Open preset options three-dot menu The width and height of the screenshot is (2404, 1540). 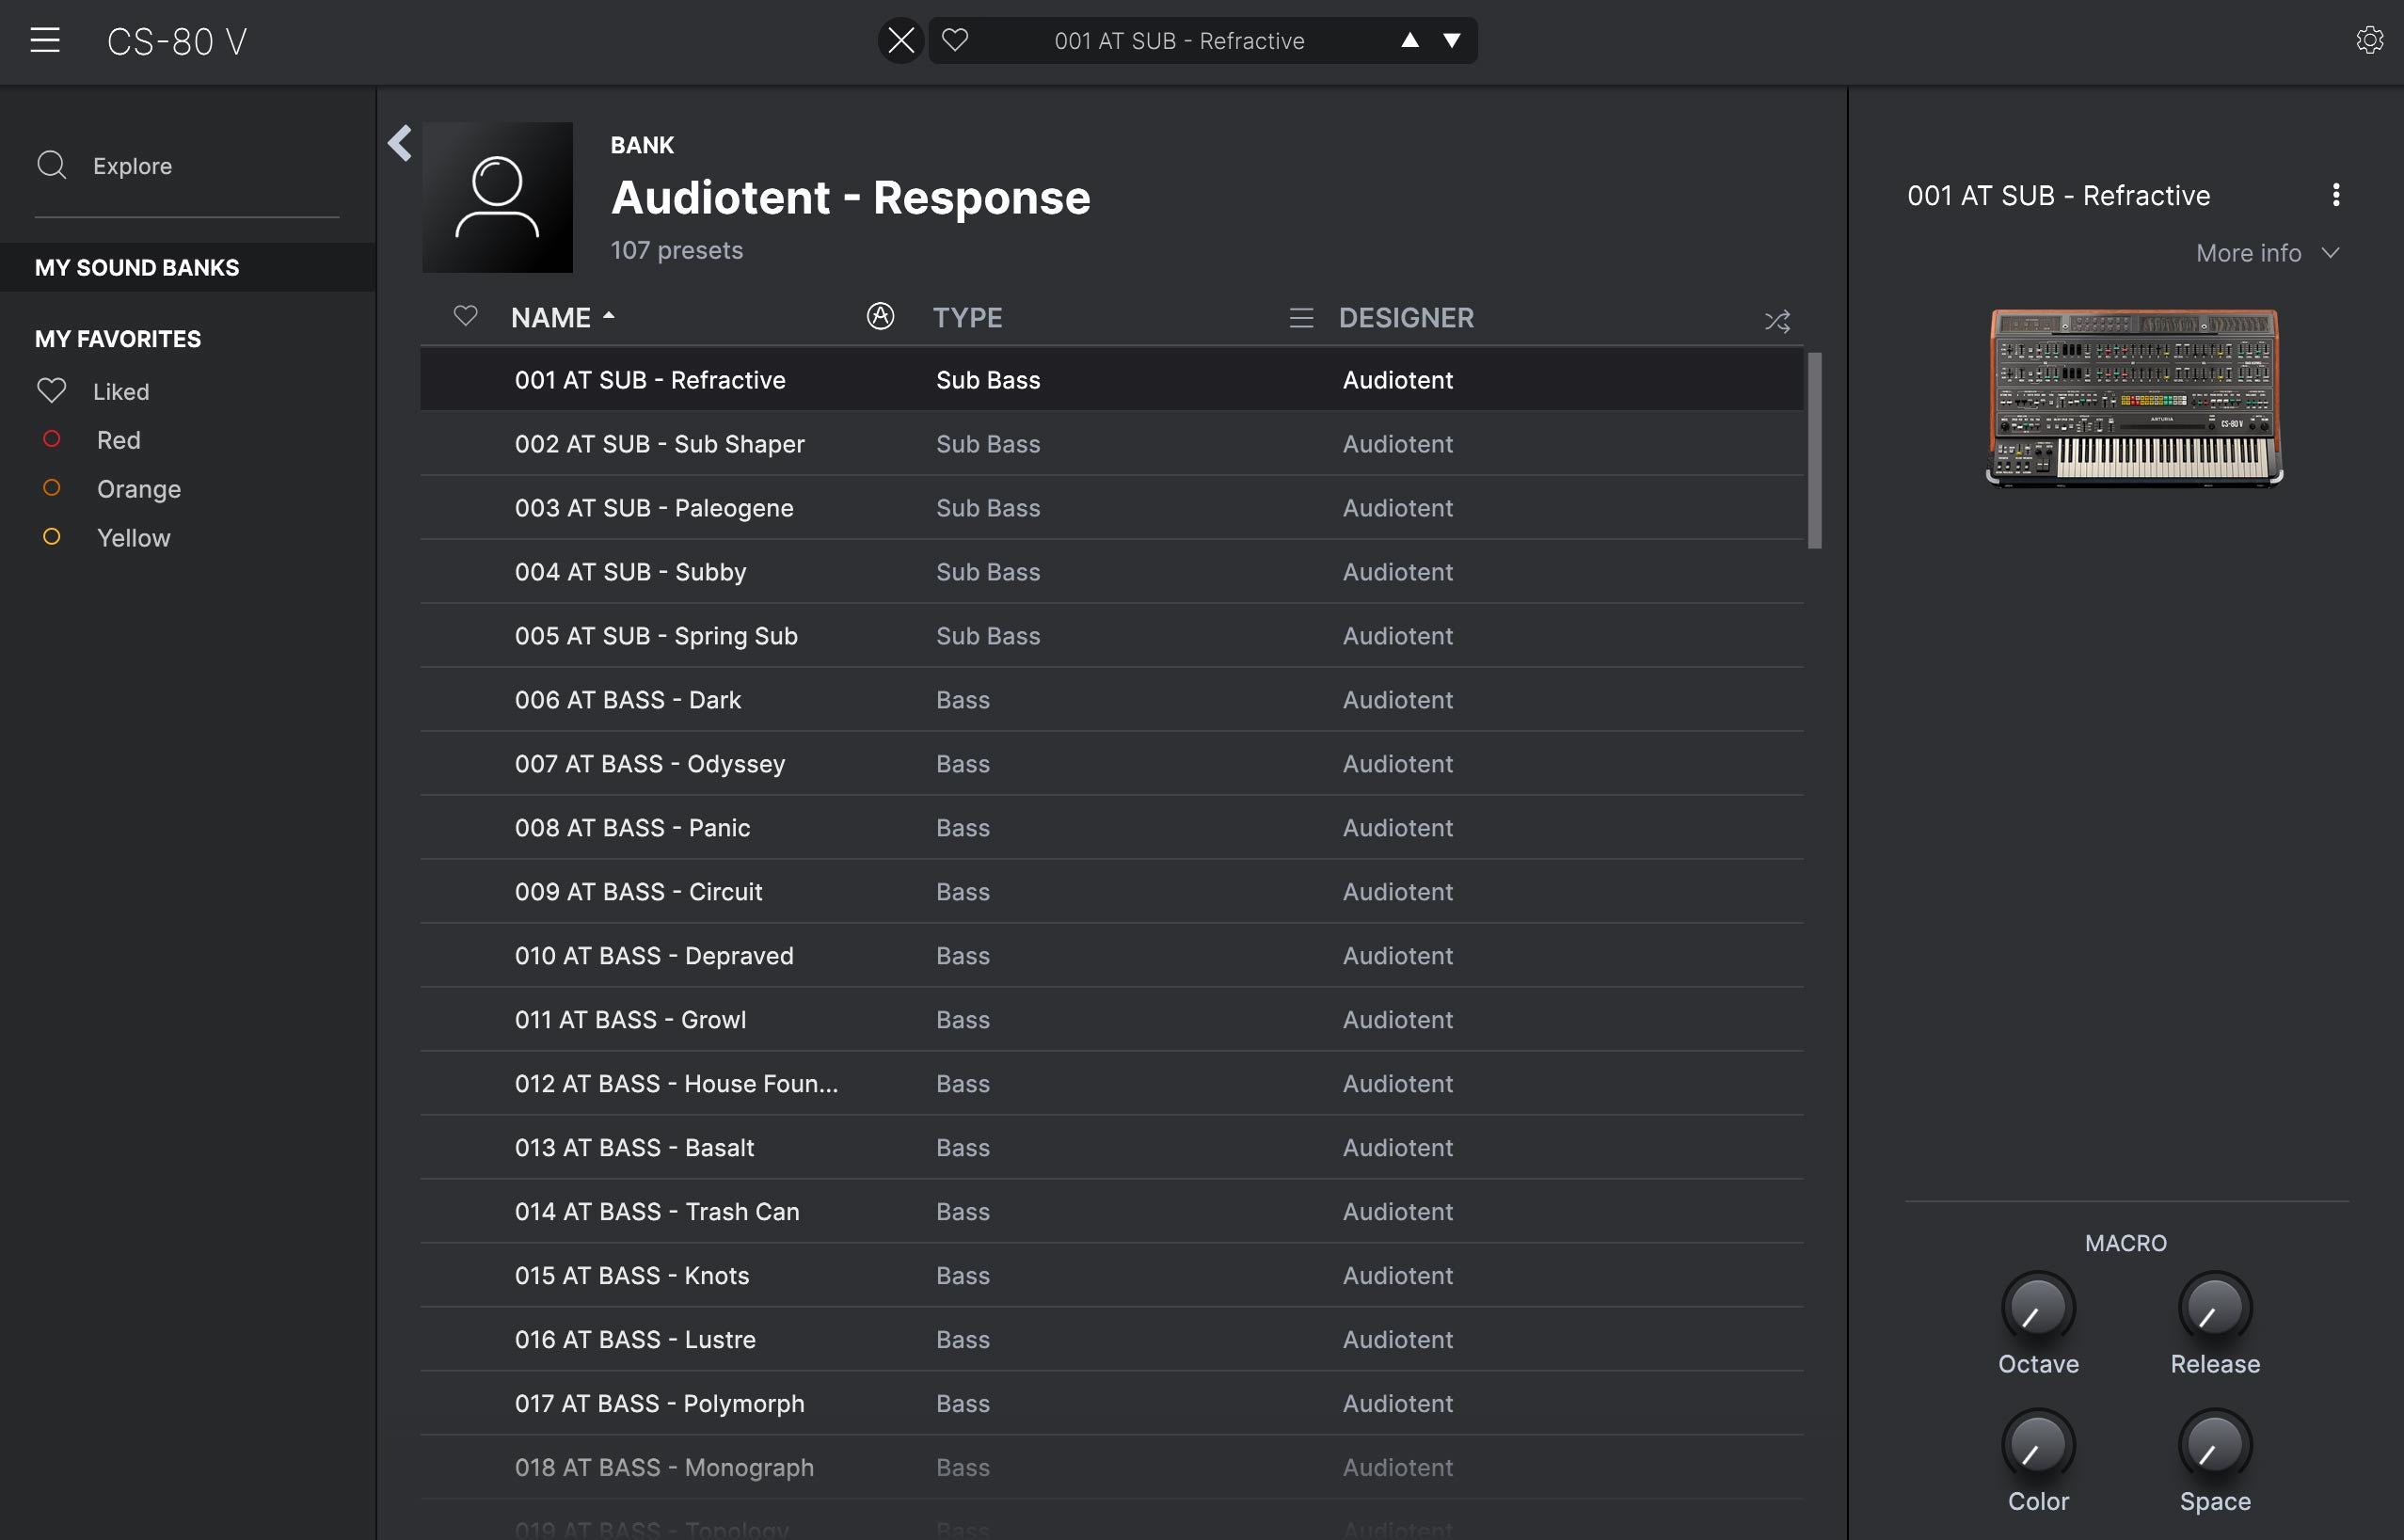(x=2336, y=195)
